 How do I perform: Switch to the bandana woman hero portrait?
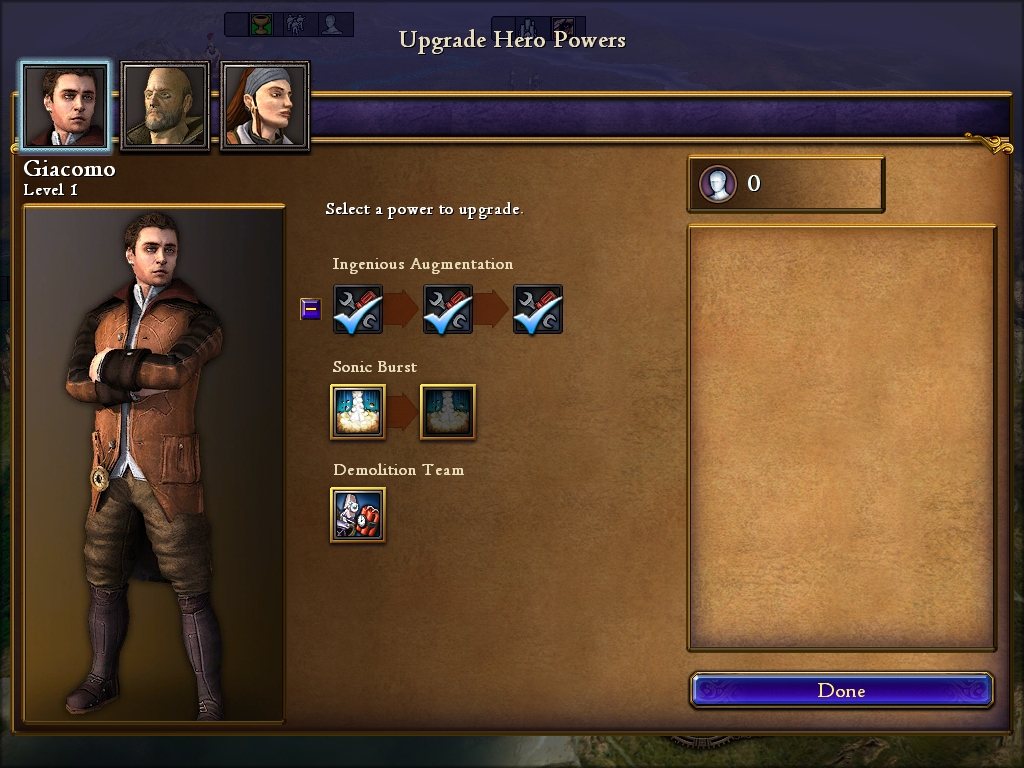tap(265, 106)
